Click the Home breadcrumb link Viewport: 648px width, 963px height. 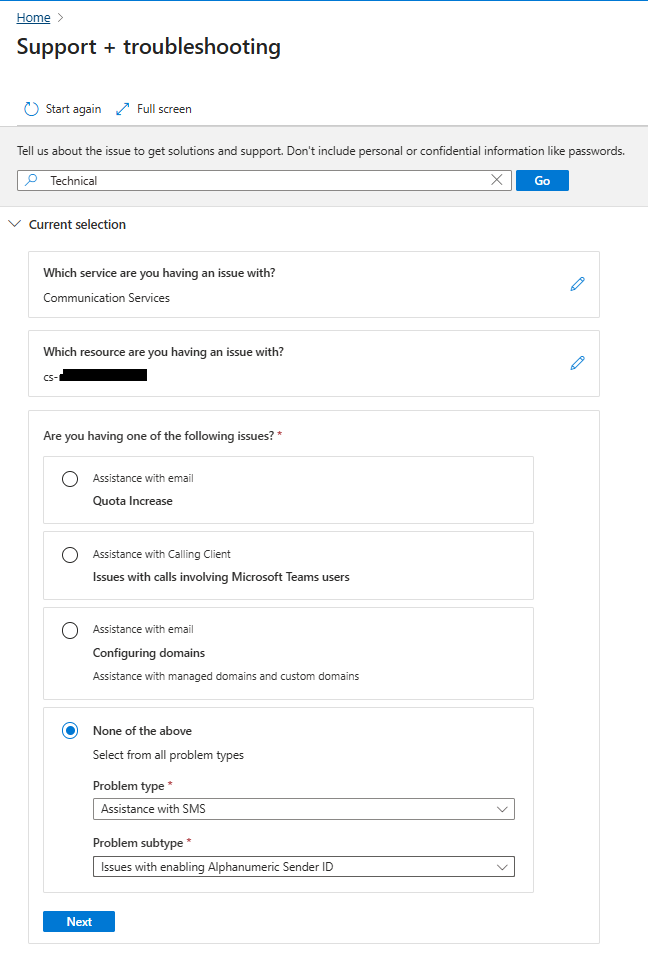(x=34, y=18)
